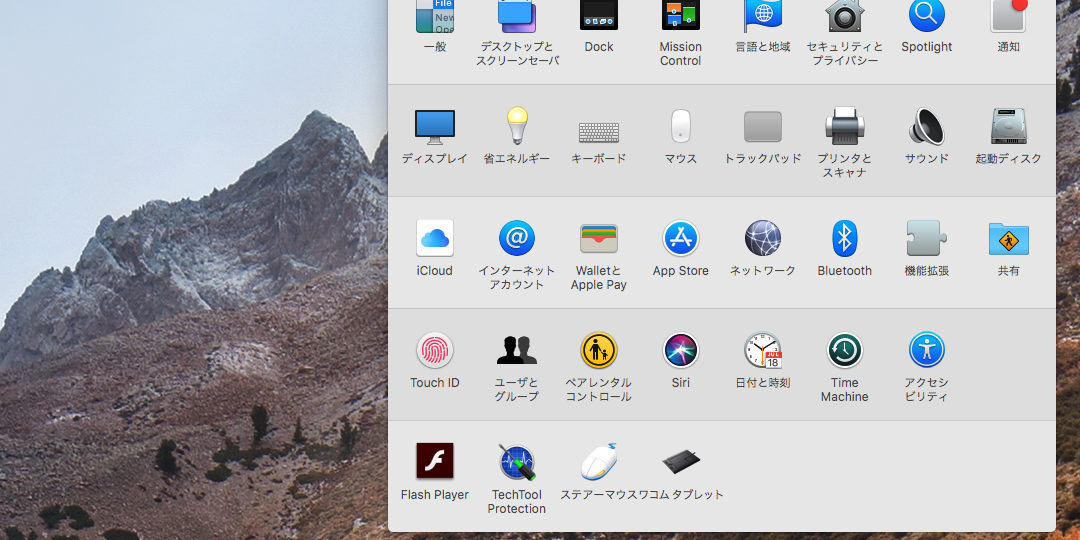Open 省エネルギー (Energy Saver) lightbulb icon

pyautogui.click(x=517, y=125)
